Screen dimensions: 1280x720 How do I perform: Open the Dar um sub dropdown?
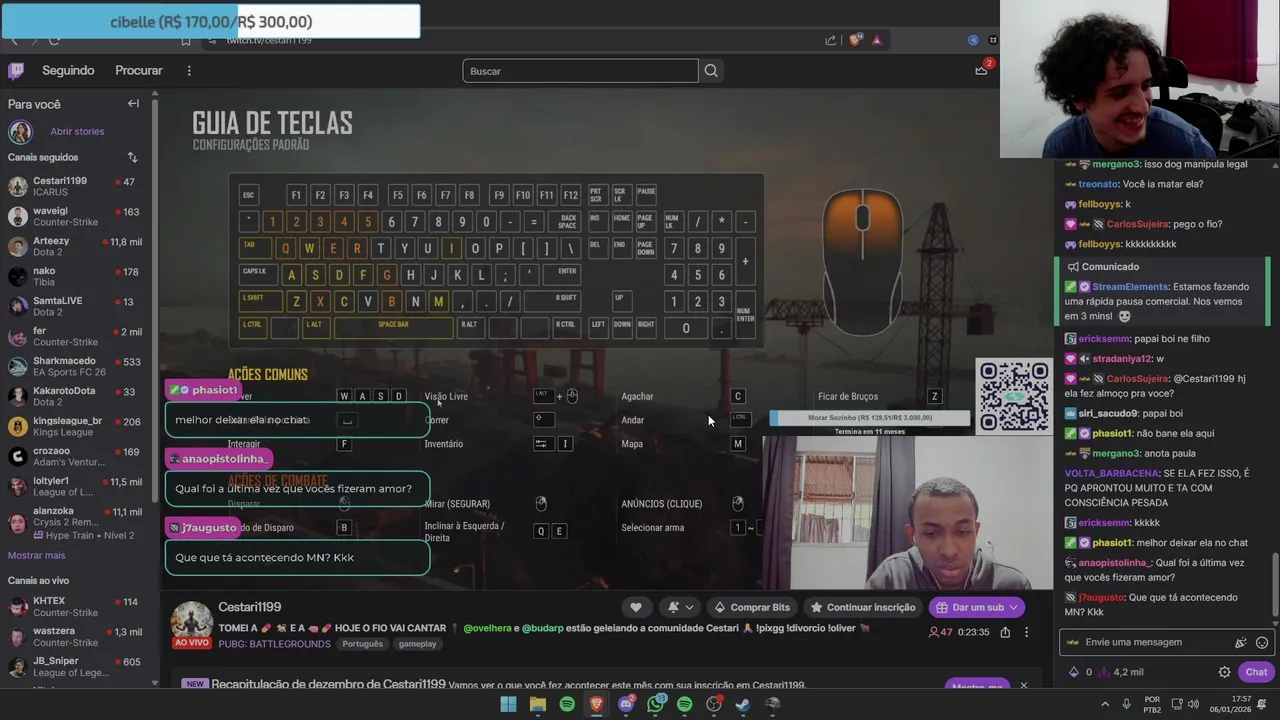coord(977,607)
